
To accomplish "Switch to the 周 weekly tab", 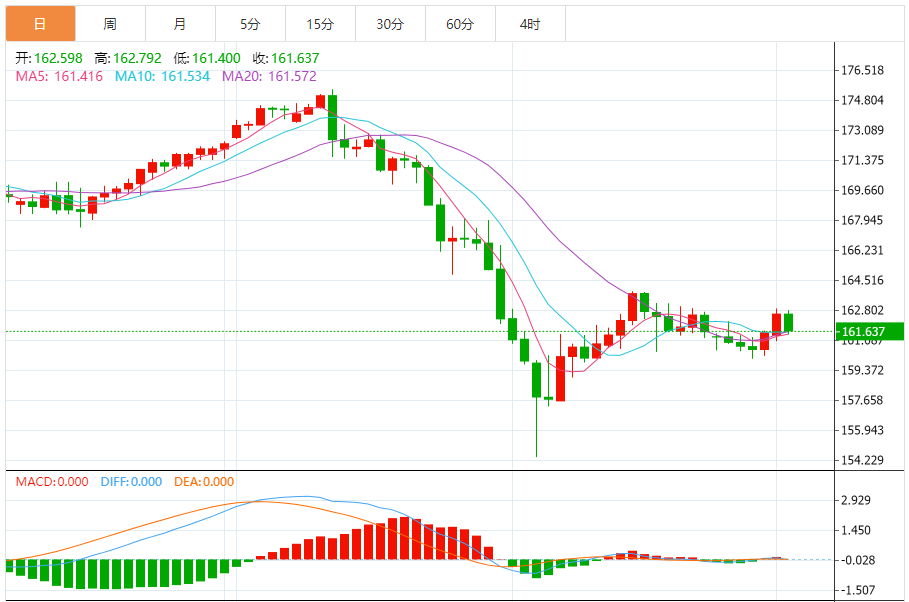I will pos(110,24).
